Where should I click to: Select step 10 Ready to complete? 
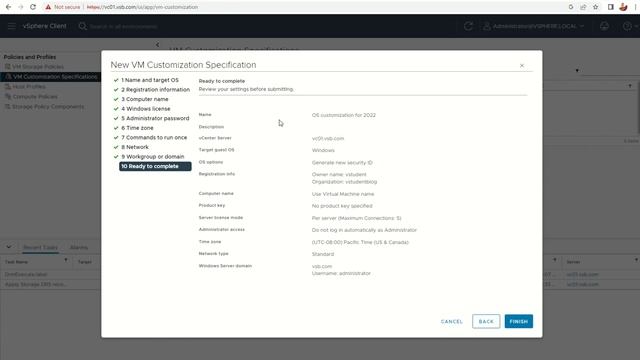(155, 167)
